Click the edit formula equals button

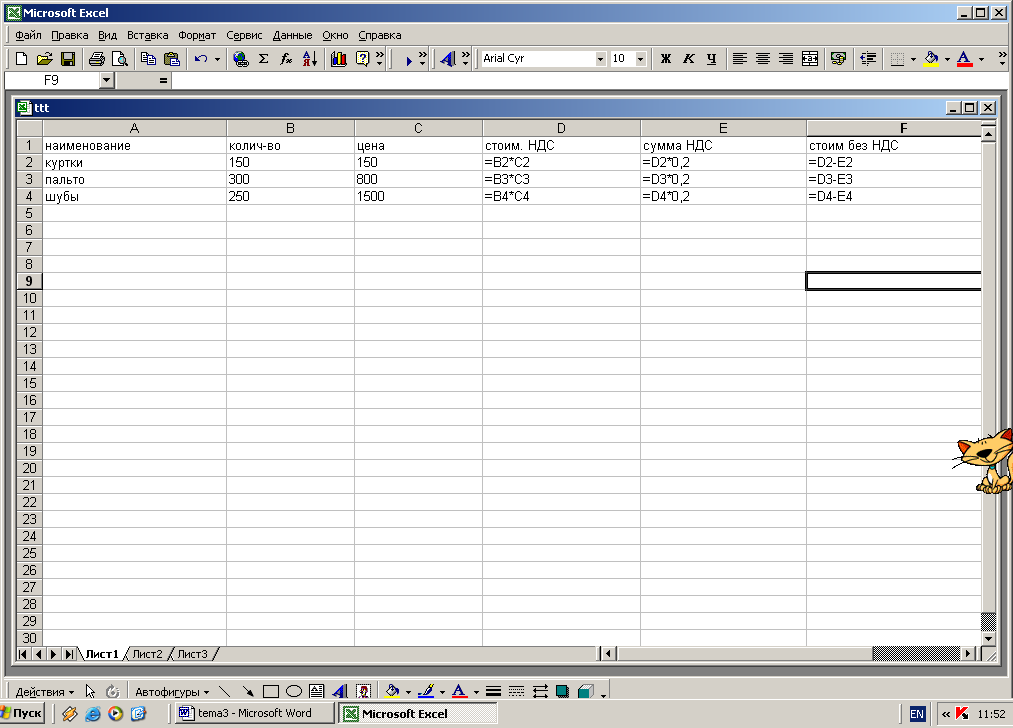163,81
